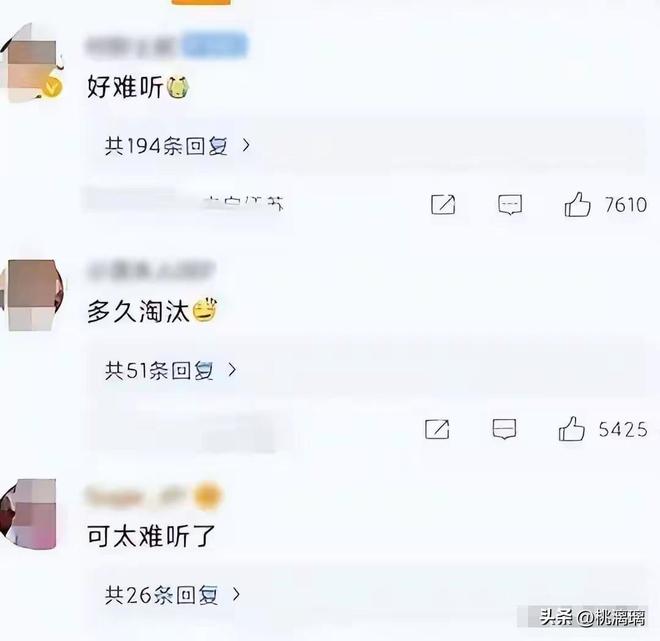Open reply box on the 好难听 comment
Image resolution: width=660 pixels, height=641 pixels.
click(x=510, y=205)
